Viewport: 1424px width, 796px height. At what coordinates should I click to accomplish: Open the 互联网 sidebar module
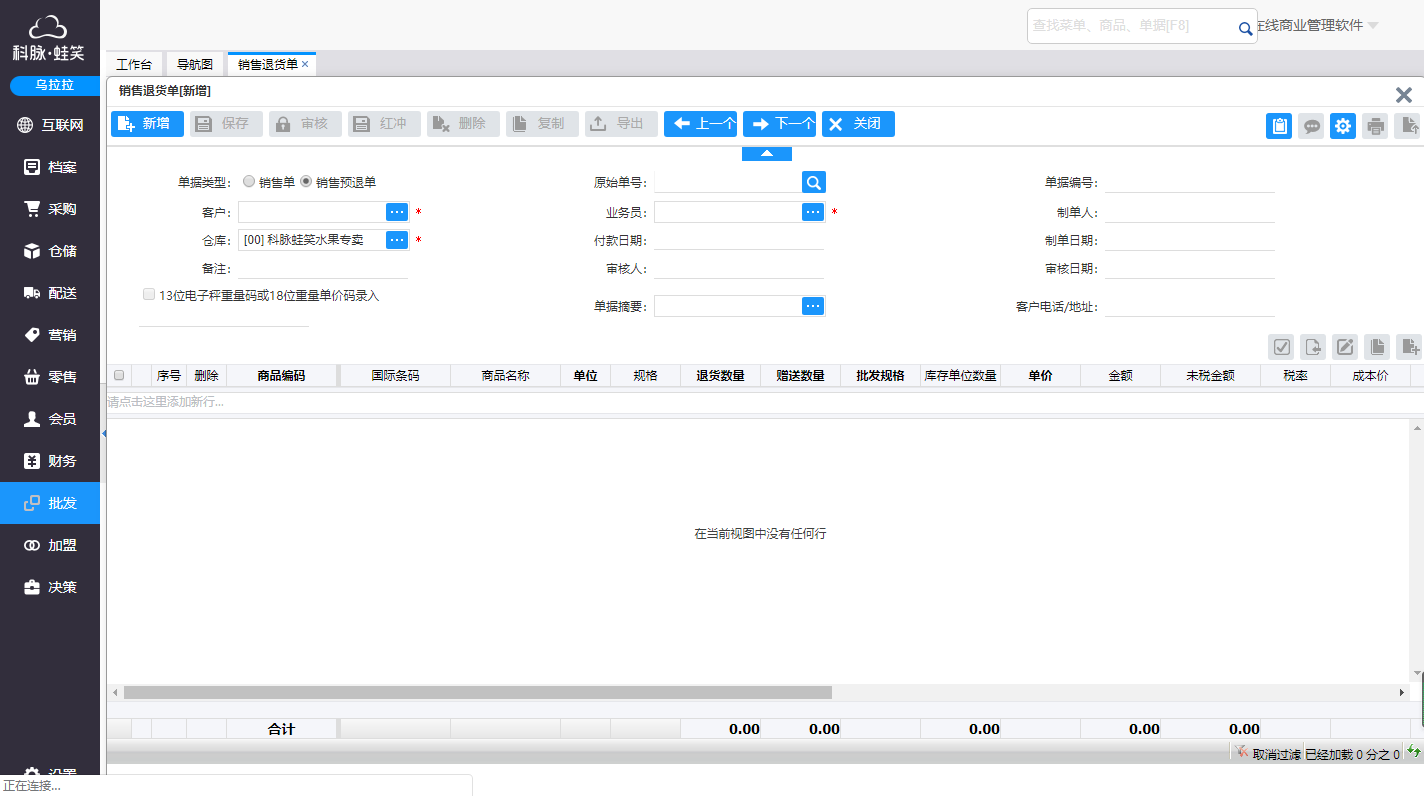50,125
